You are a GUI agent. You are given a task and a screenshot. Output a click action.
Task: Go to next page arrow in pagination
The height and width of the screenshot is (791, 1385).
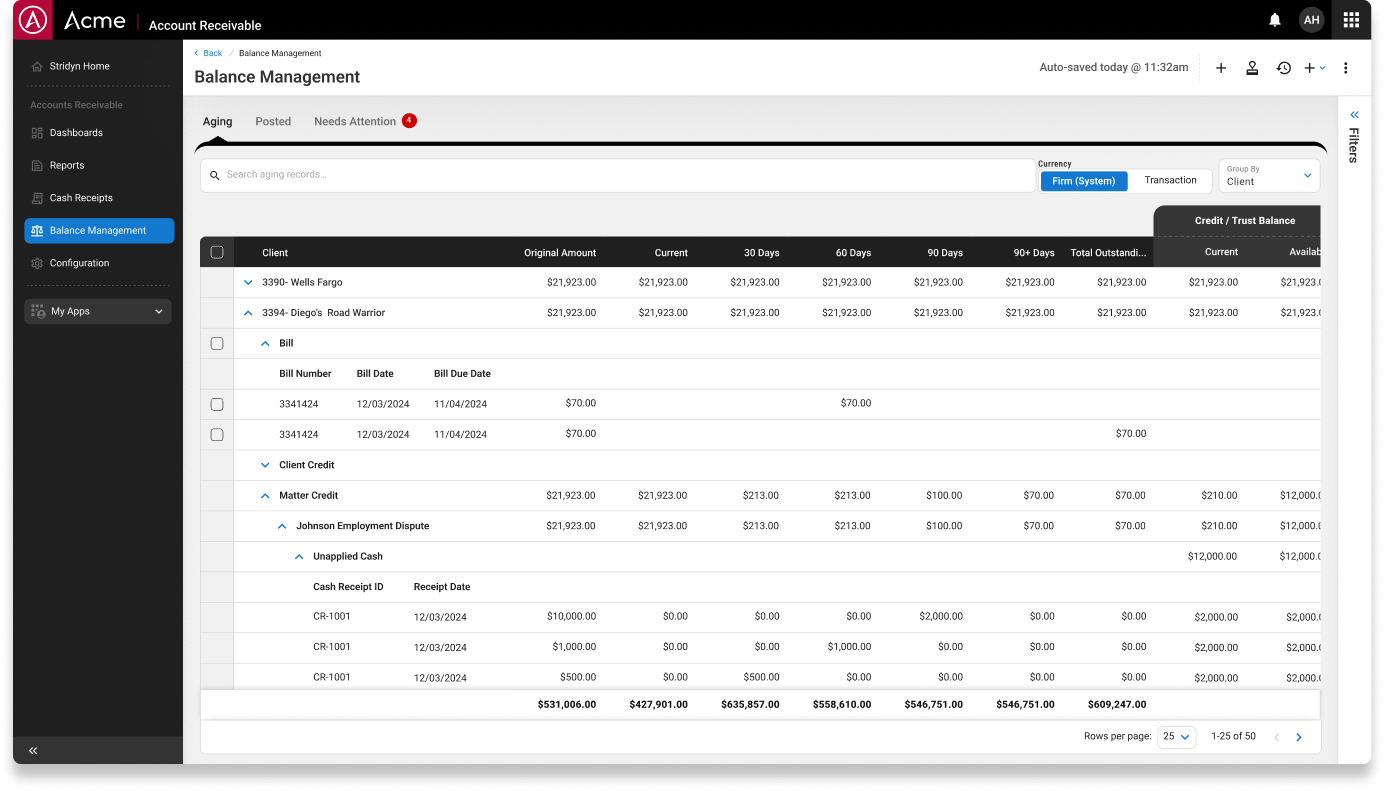click(1299, 737)
